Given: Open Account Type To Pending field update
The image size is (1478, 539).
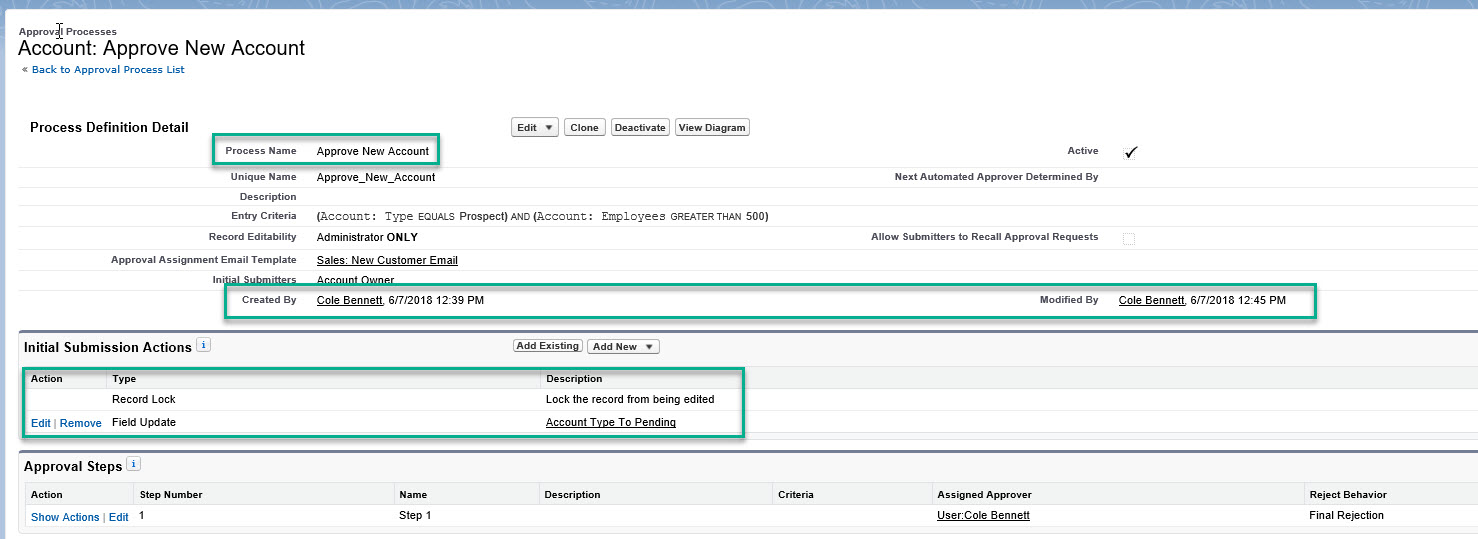Looking at the screenshot, I should point(610,422).
